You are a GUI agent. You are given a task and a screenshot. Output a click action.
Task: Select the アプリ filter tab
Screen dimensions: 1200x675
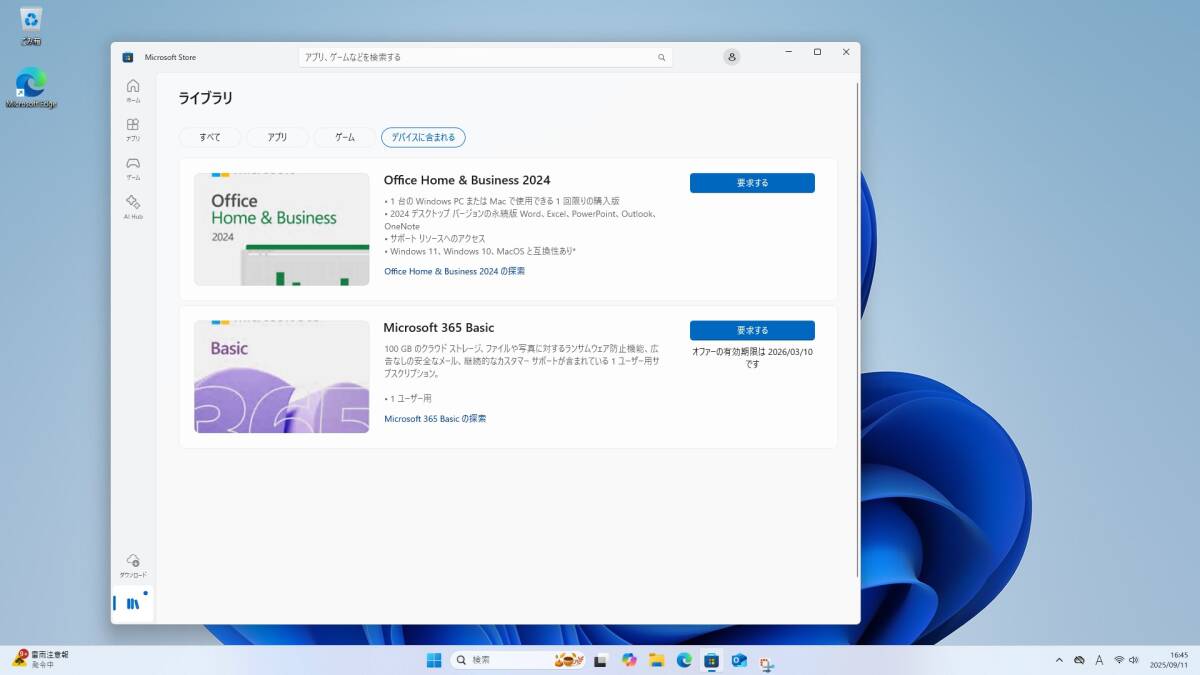tap(277, 137)
